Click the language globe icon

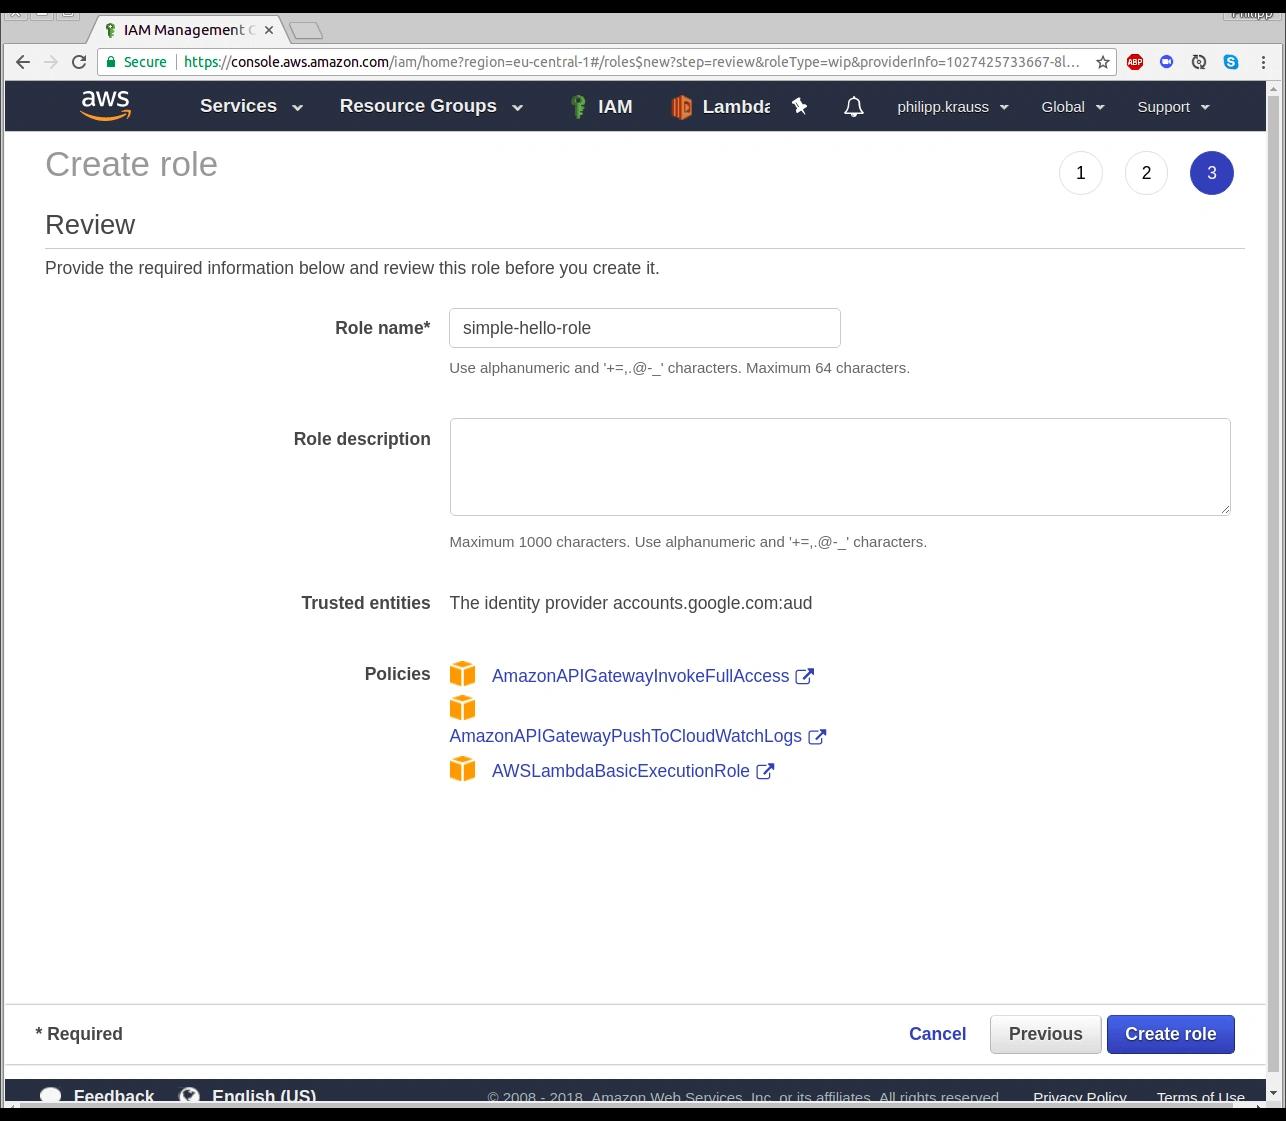(x=189, y=1095)
